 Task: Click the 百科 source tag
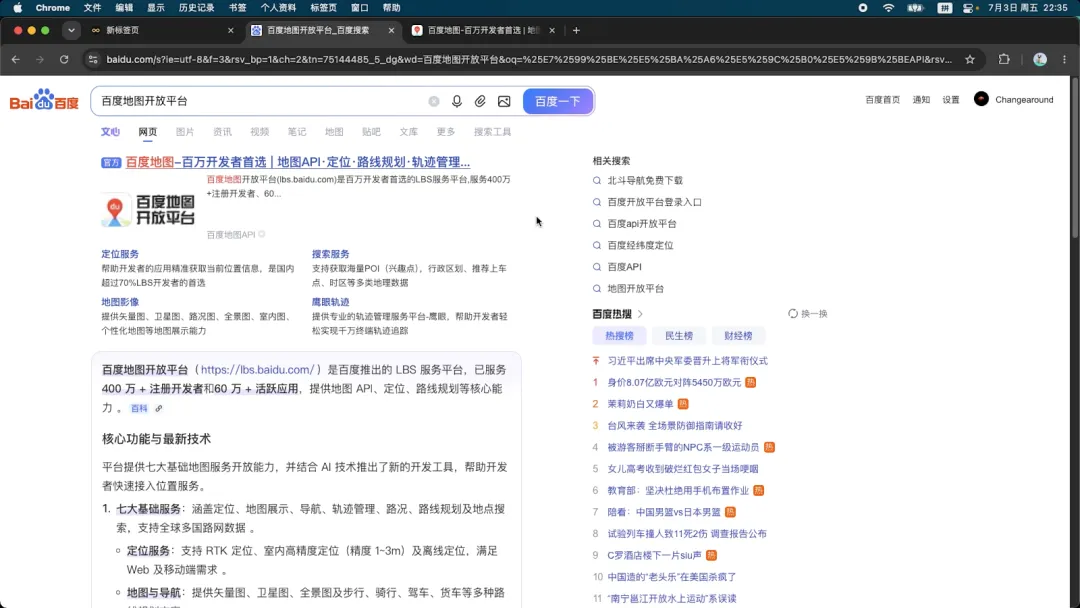coord(139,408)
